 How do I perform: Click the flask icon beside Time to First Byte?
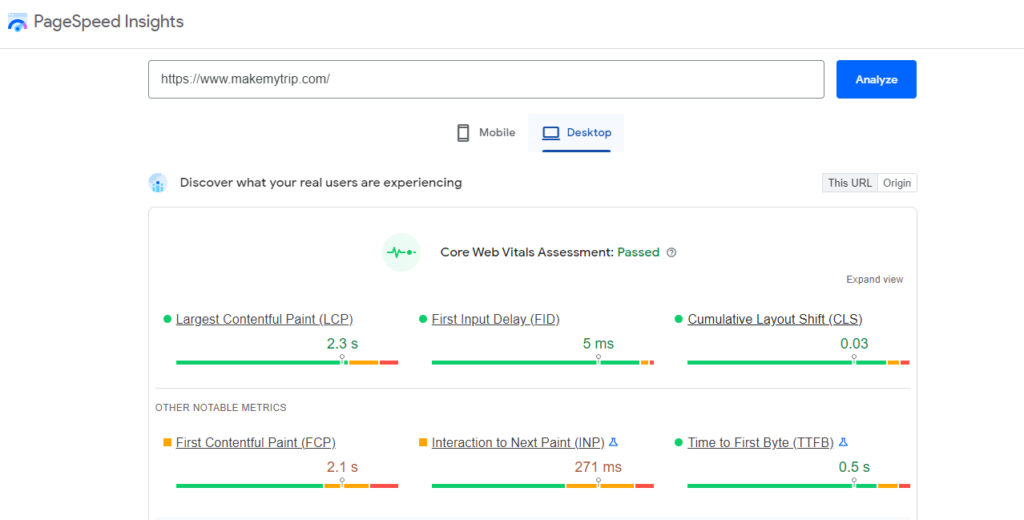pyautogui.click(x=843, y=442)
